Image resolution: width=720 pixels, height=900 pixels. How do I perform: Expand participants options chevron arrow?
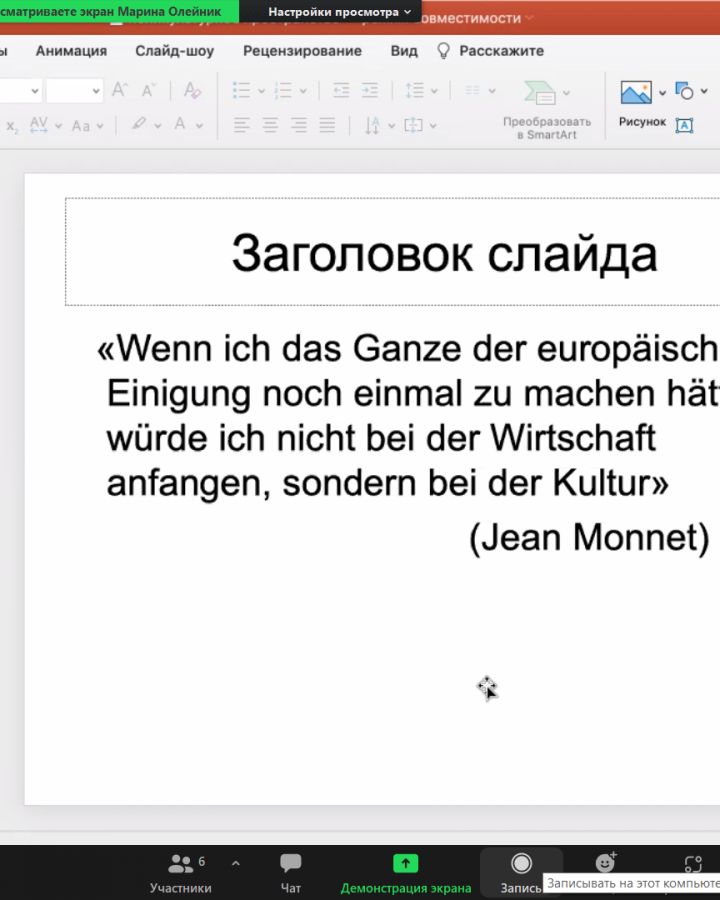236,862
